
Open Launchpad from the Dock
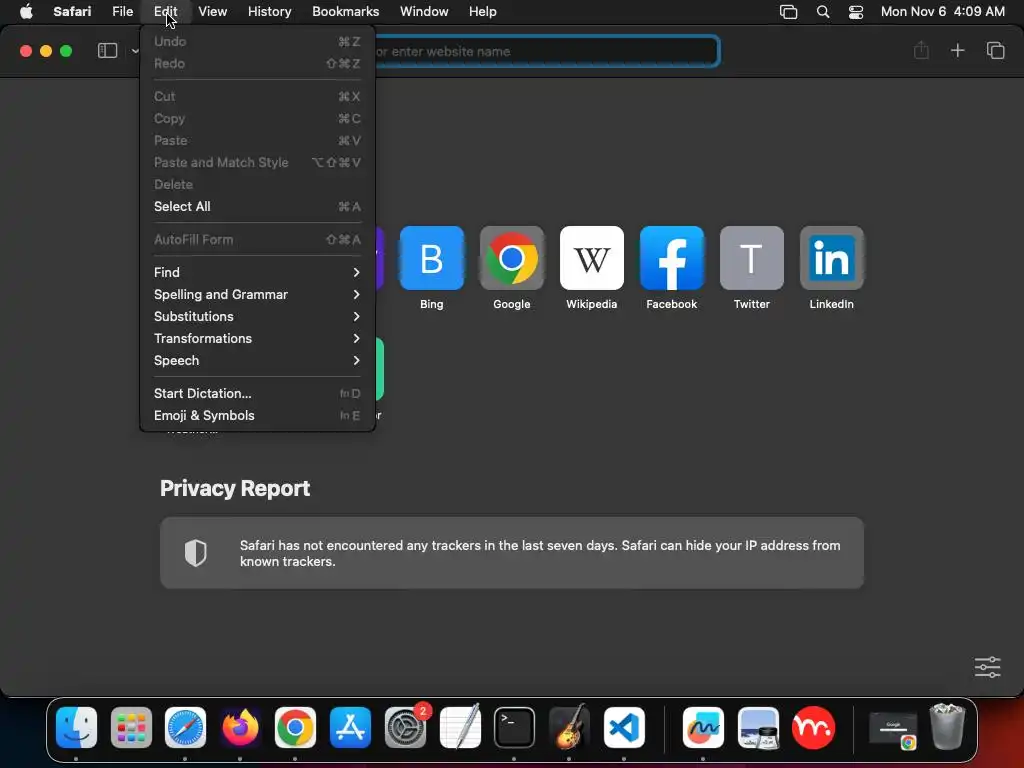pos(131,727)
